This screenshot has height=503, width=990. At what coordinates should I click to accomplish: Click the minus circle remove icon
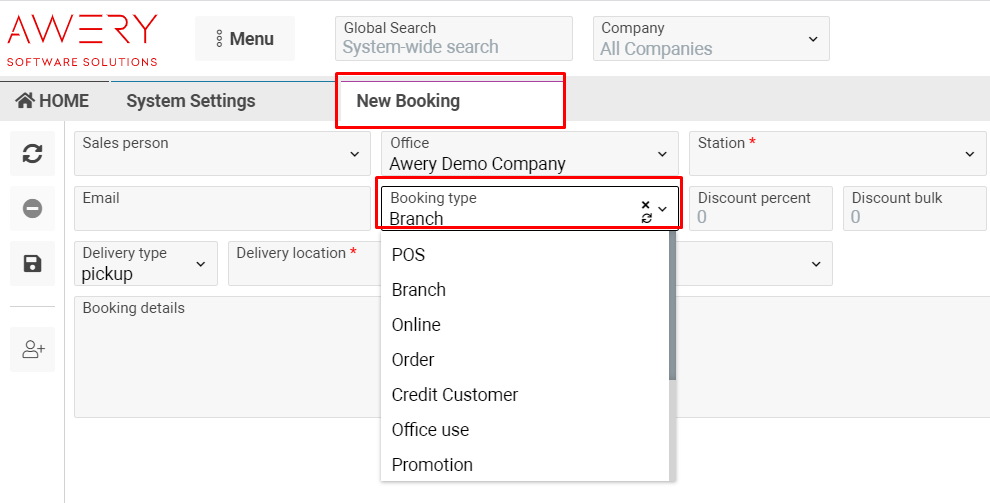click(x=32, y=208)
